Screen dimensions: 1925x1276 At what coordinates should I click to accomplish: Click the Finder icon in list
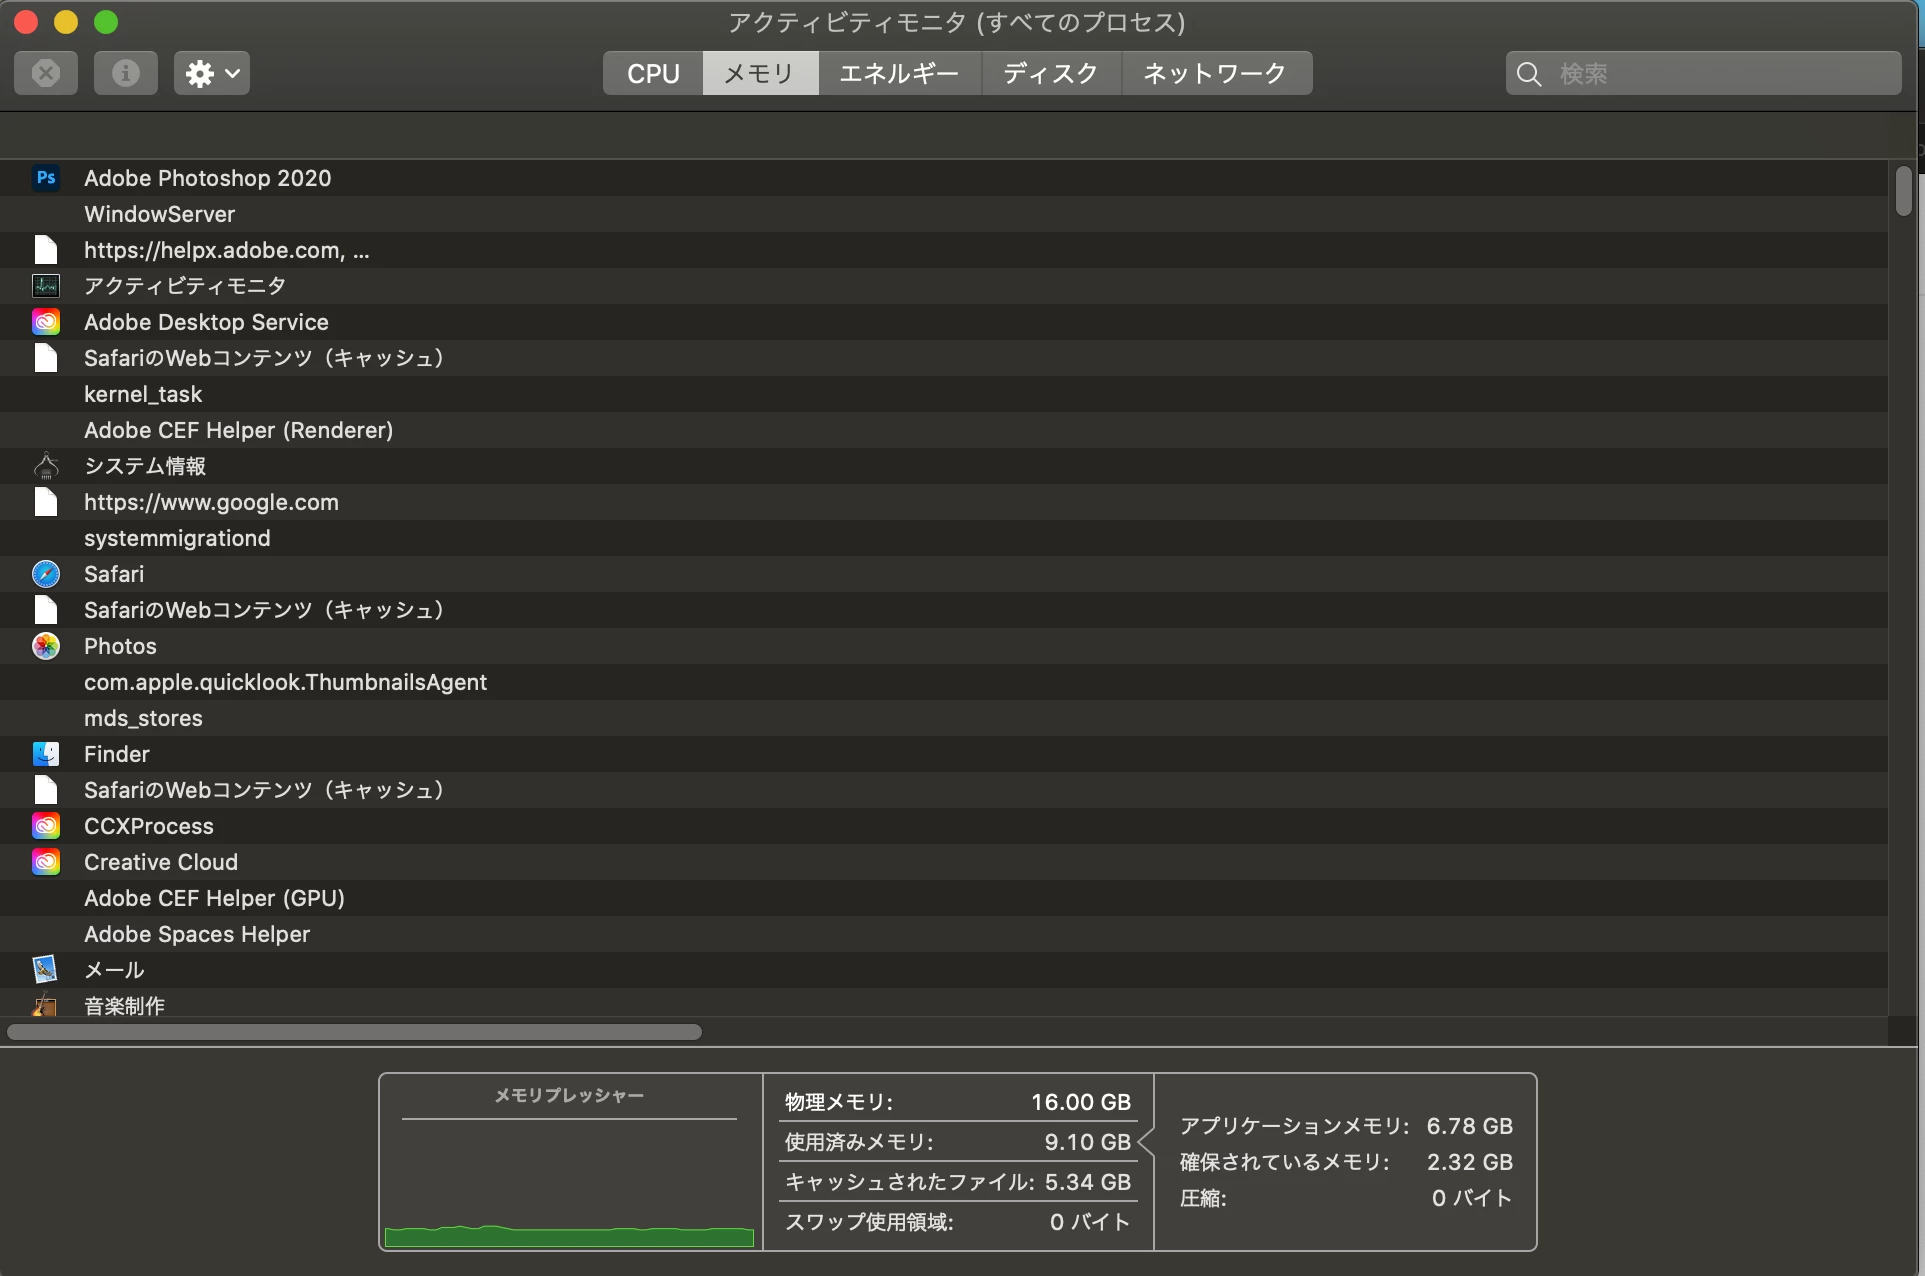[x=46, y=754]
